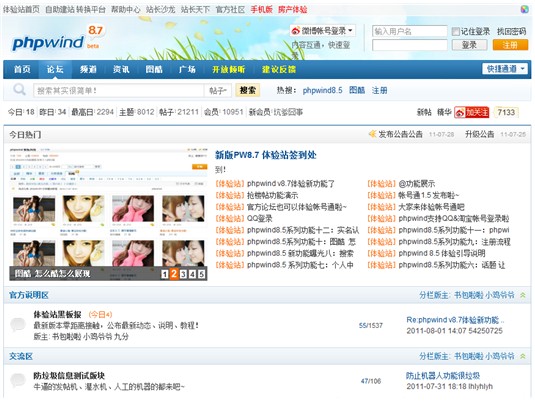Click the 登录 login button
This screenshot has width=535, height=402.
[469, 45]
